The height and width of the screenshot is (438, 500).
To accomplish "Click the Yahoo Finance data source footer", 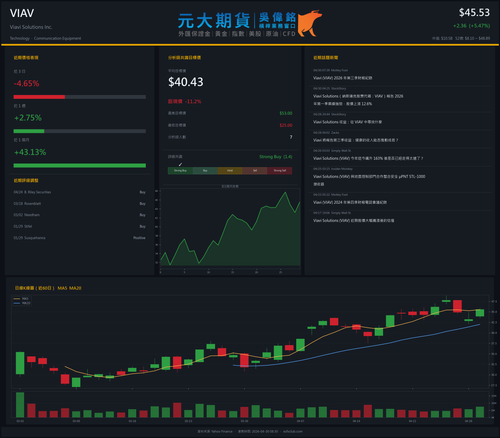I will [215, 431].
